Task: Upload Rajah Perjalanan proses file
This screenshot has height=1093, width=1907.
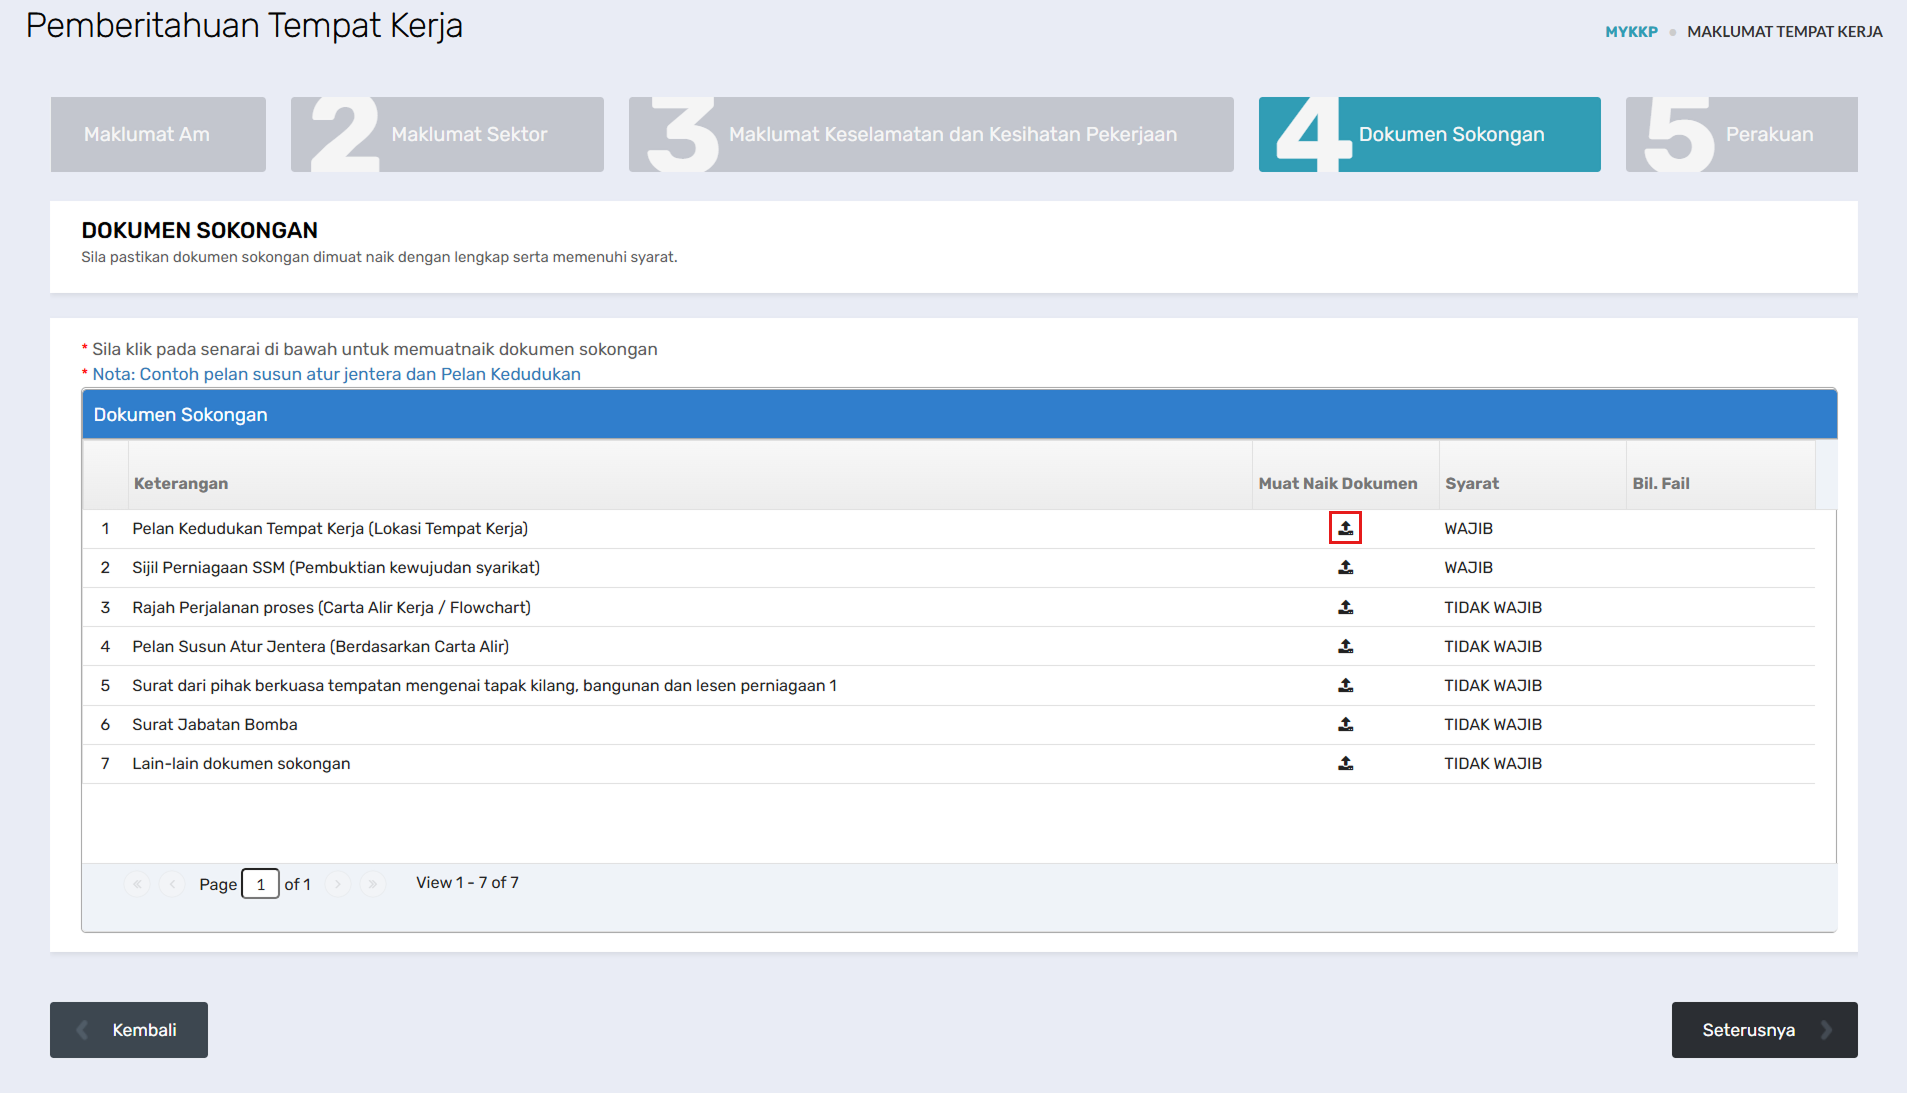Action: pos(1345,607)
